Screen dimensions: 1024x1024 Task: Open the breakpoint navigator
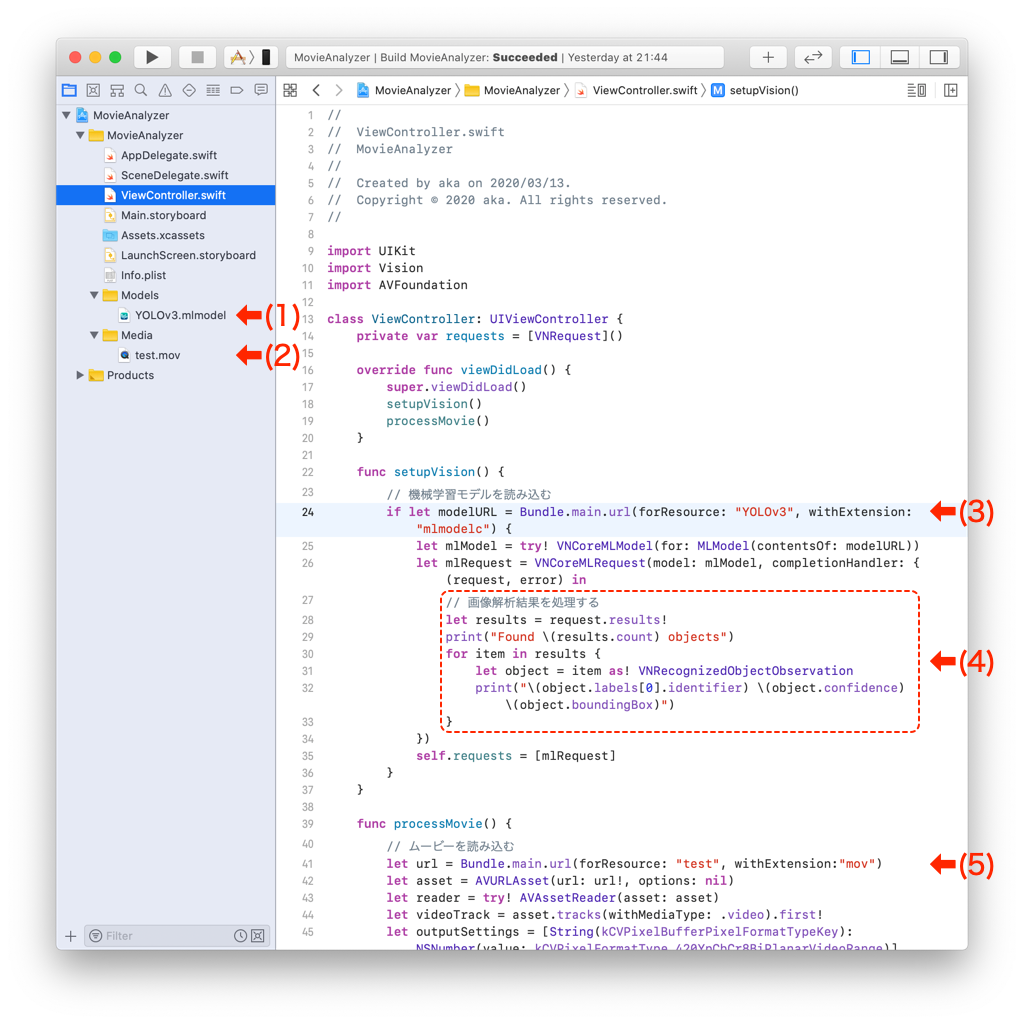point(237,91)
